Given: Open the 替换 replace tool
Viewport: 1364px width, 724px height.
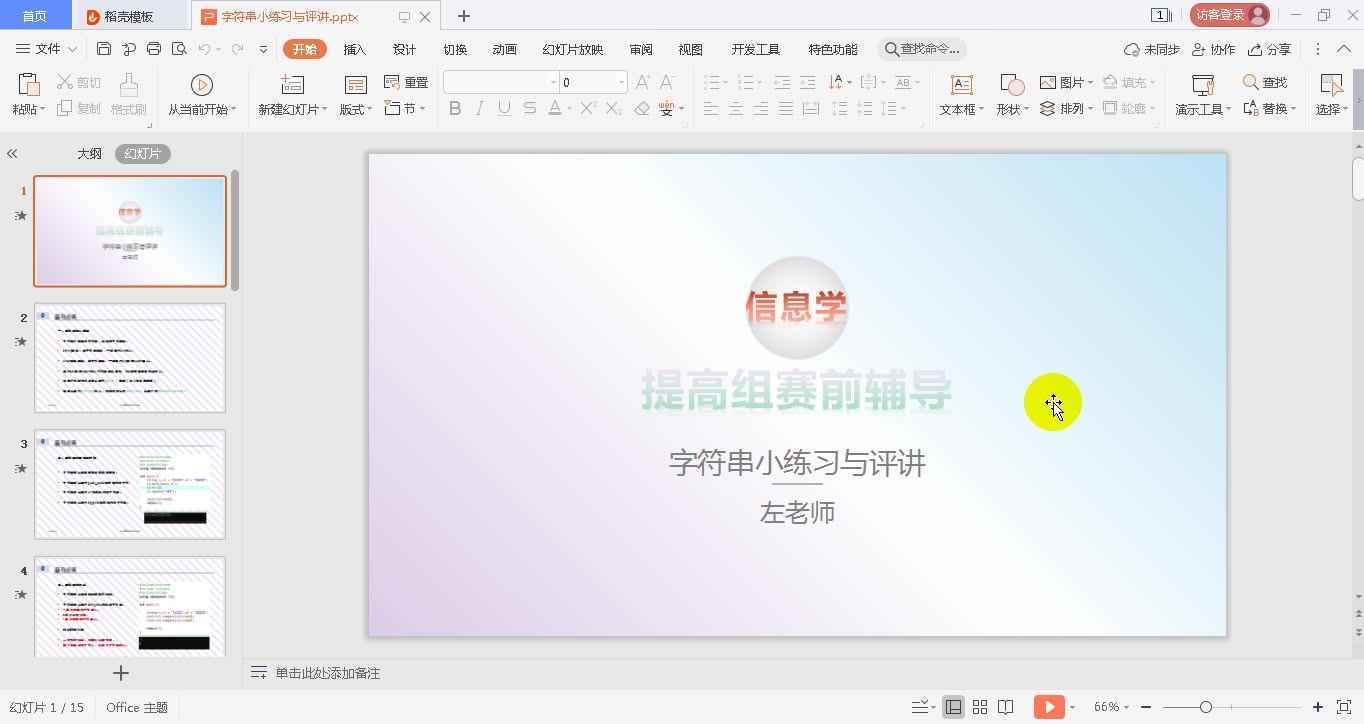Looking at the screenshot, I should tap(1265, 109).
